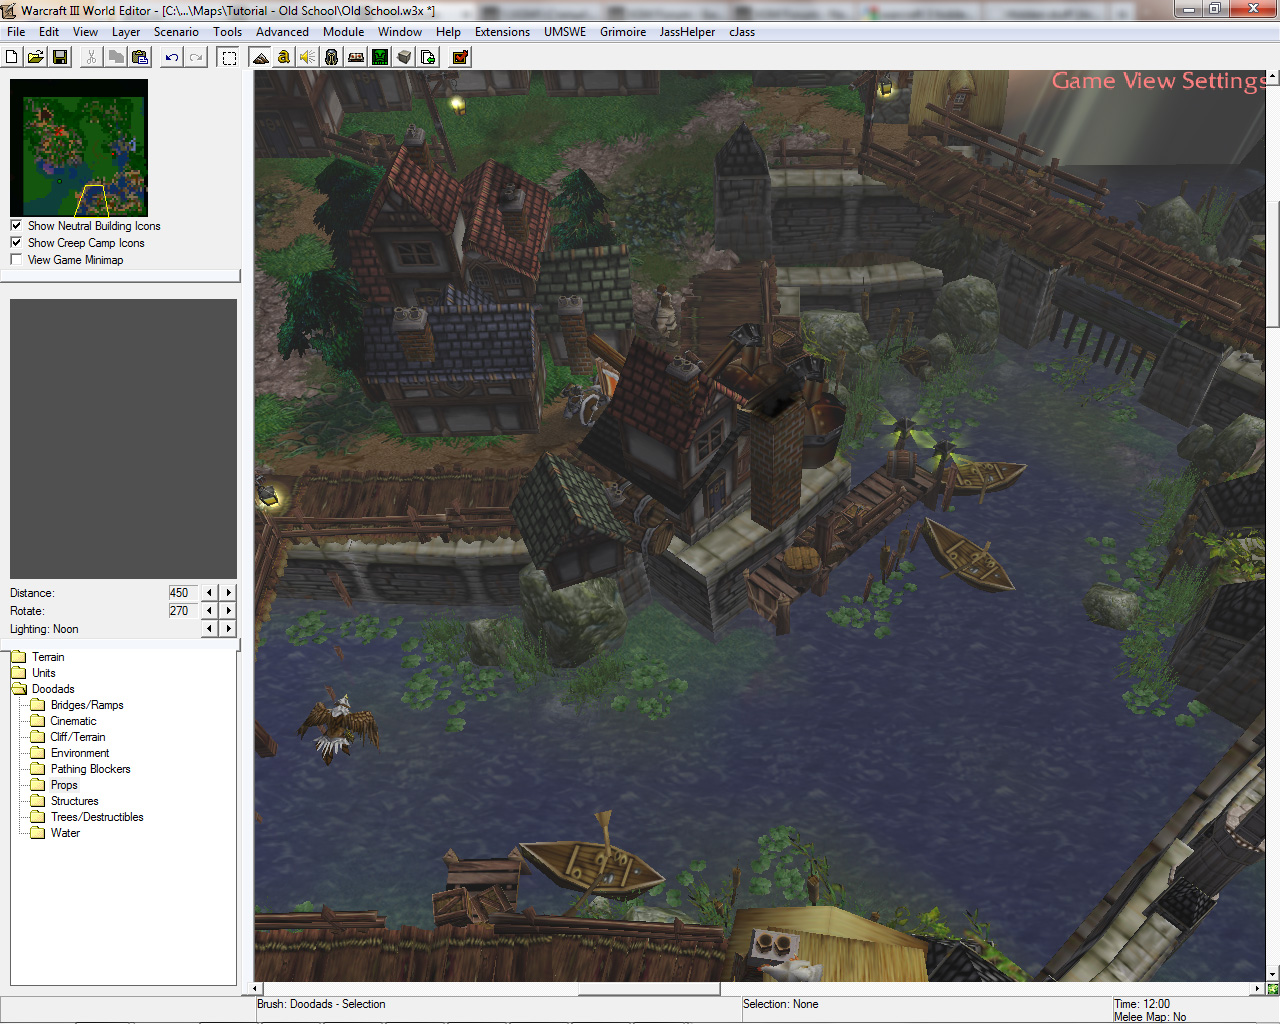
Task: Decrease Distance with the left arrow
Action: [209, 593]
